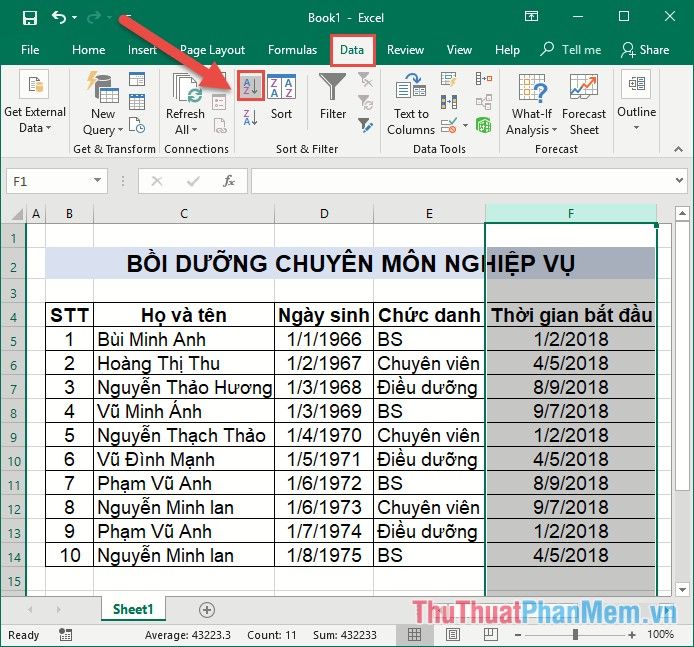Select the row 5 header
This screenshot has height=647, width=694.
point(14,341)
